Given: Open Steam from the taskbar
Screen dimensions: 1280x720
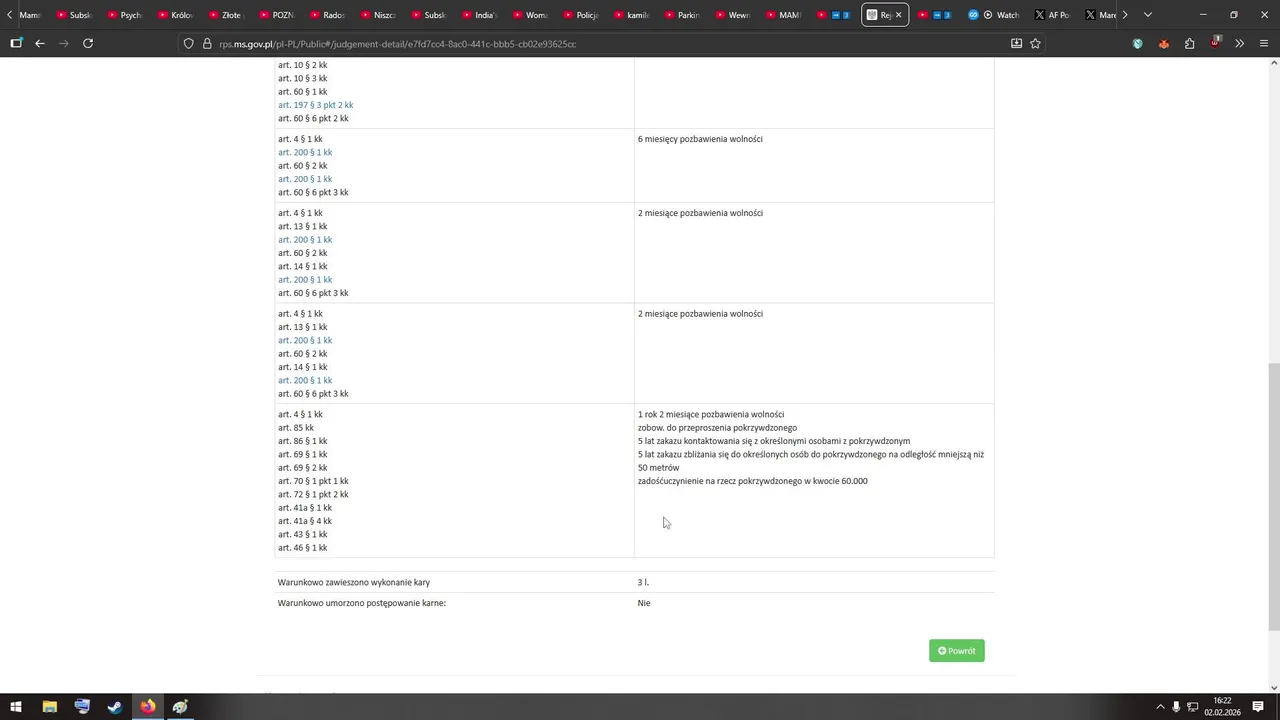Looking at the screenshot, I should [115, 707].
